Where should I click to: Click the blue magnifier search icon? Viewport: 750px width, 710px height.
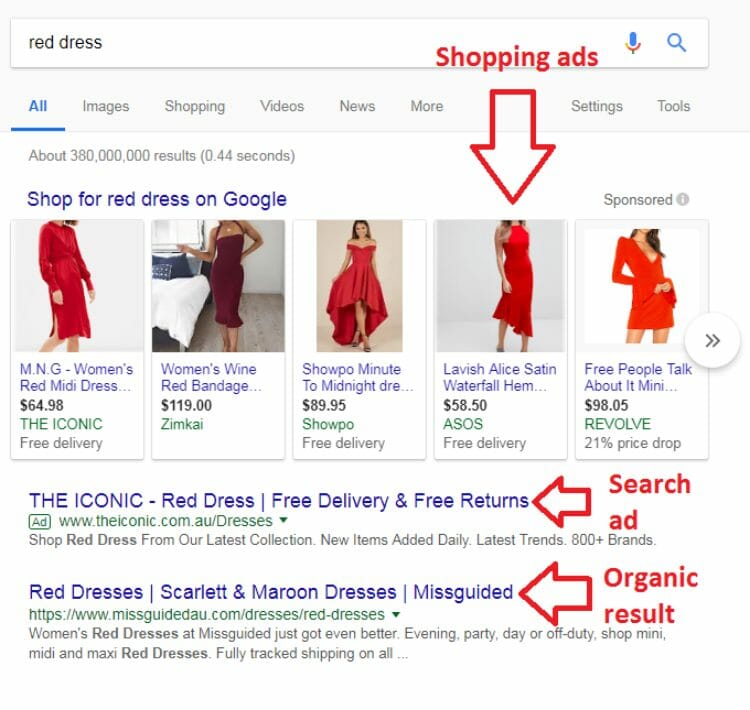pyautogui.click(x=676, y=43)
